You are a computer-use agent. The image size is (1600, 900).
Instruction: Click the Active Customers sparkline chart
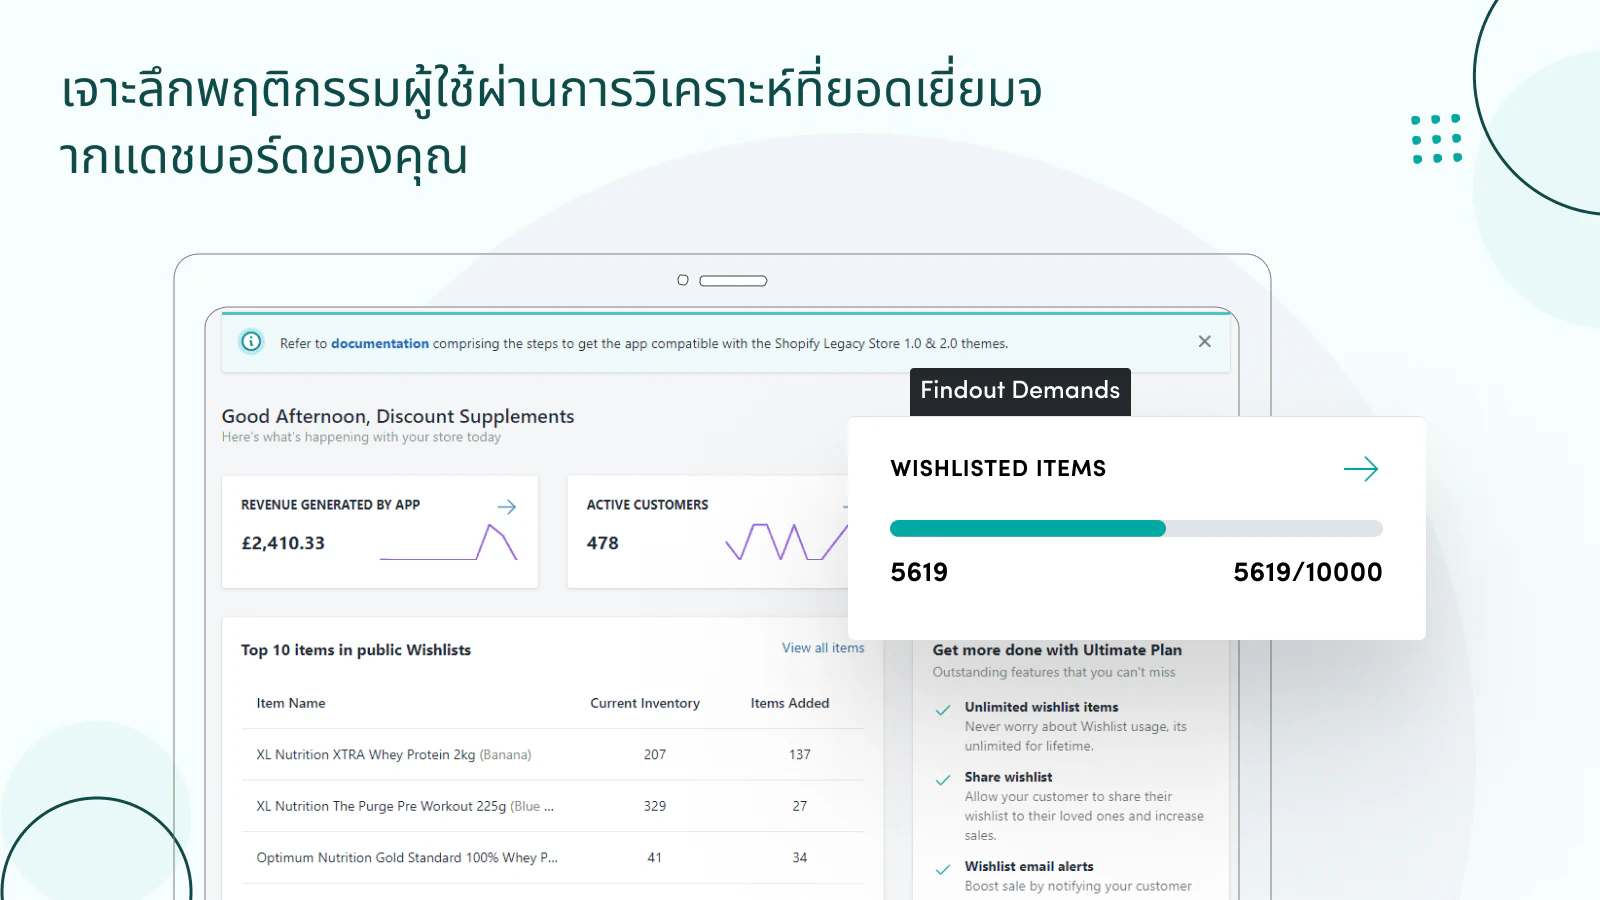pos(786,541)
